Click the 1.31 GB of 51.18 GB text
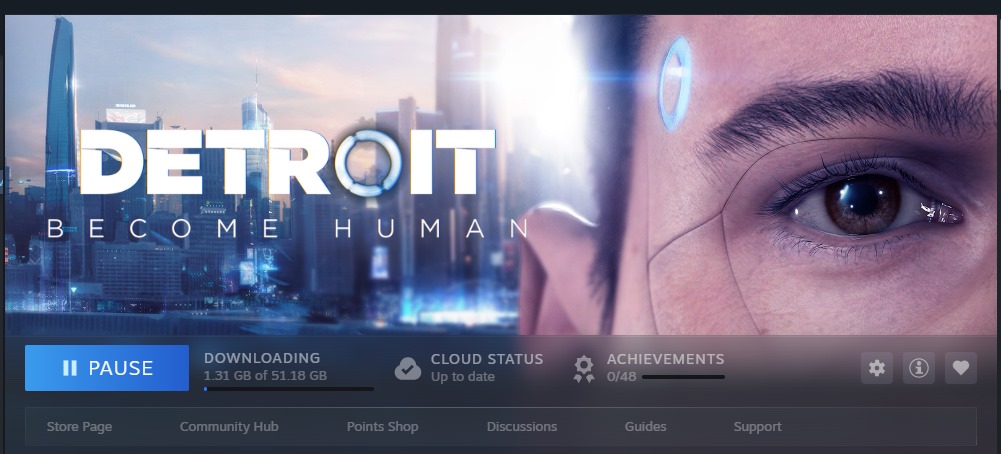The image size is (1001, 454). pyautogui.click(x=265, y=375)
